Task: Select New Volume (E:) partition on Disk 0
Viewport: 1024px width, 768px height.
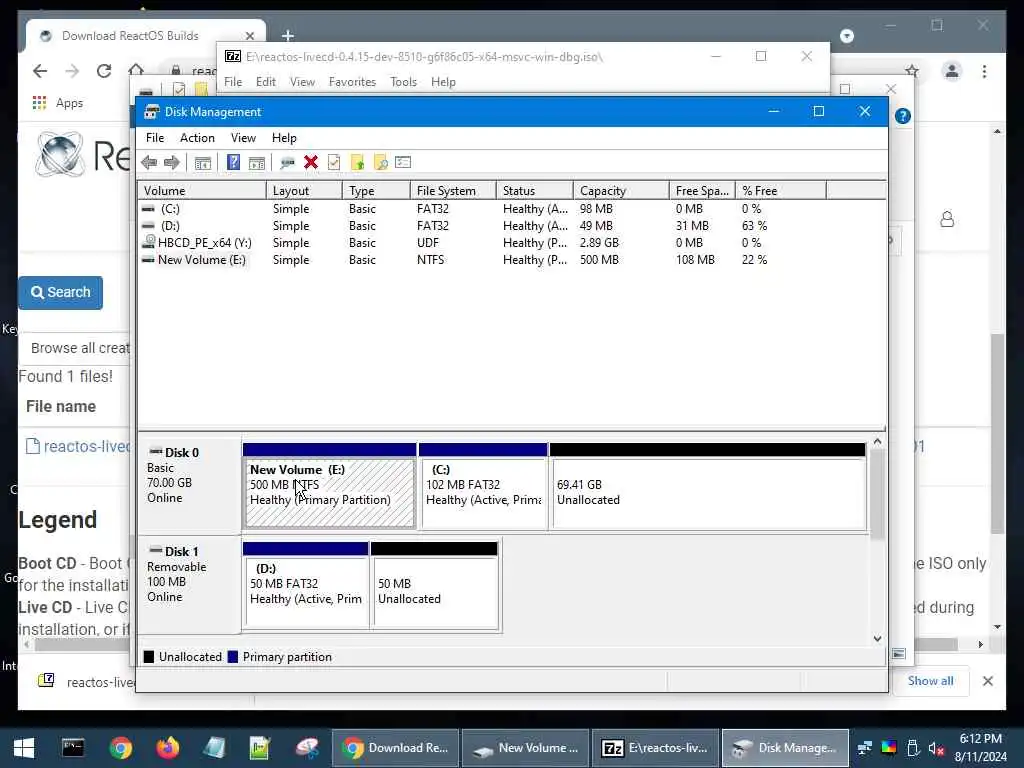Action: (329, 486)
